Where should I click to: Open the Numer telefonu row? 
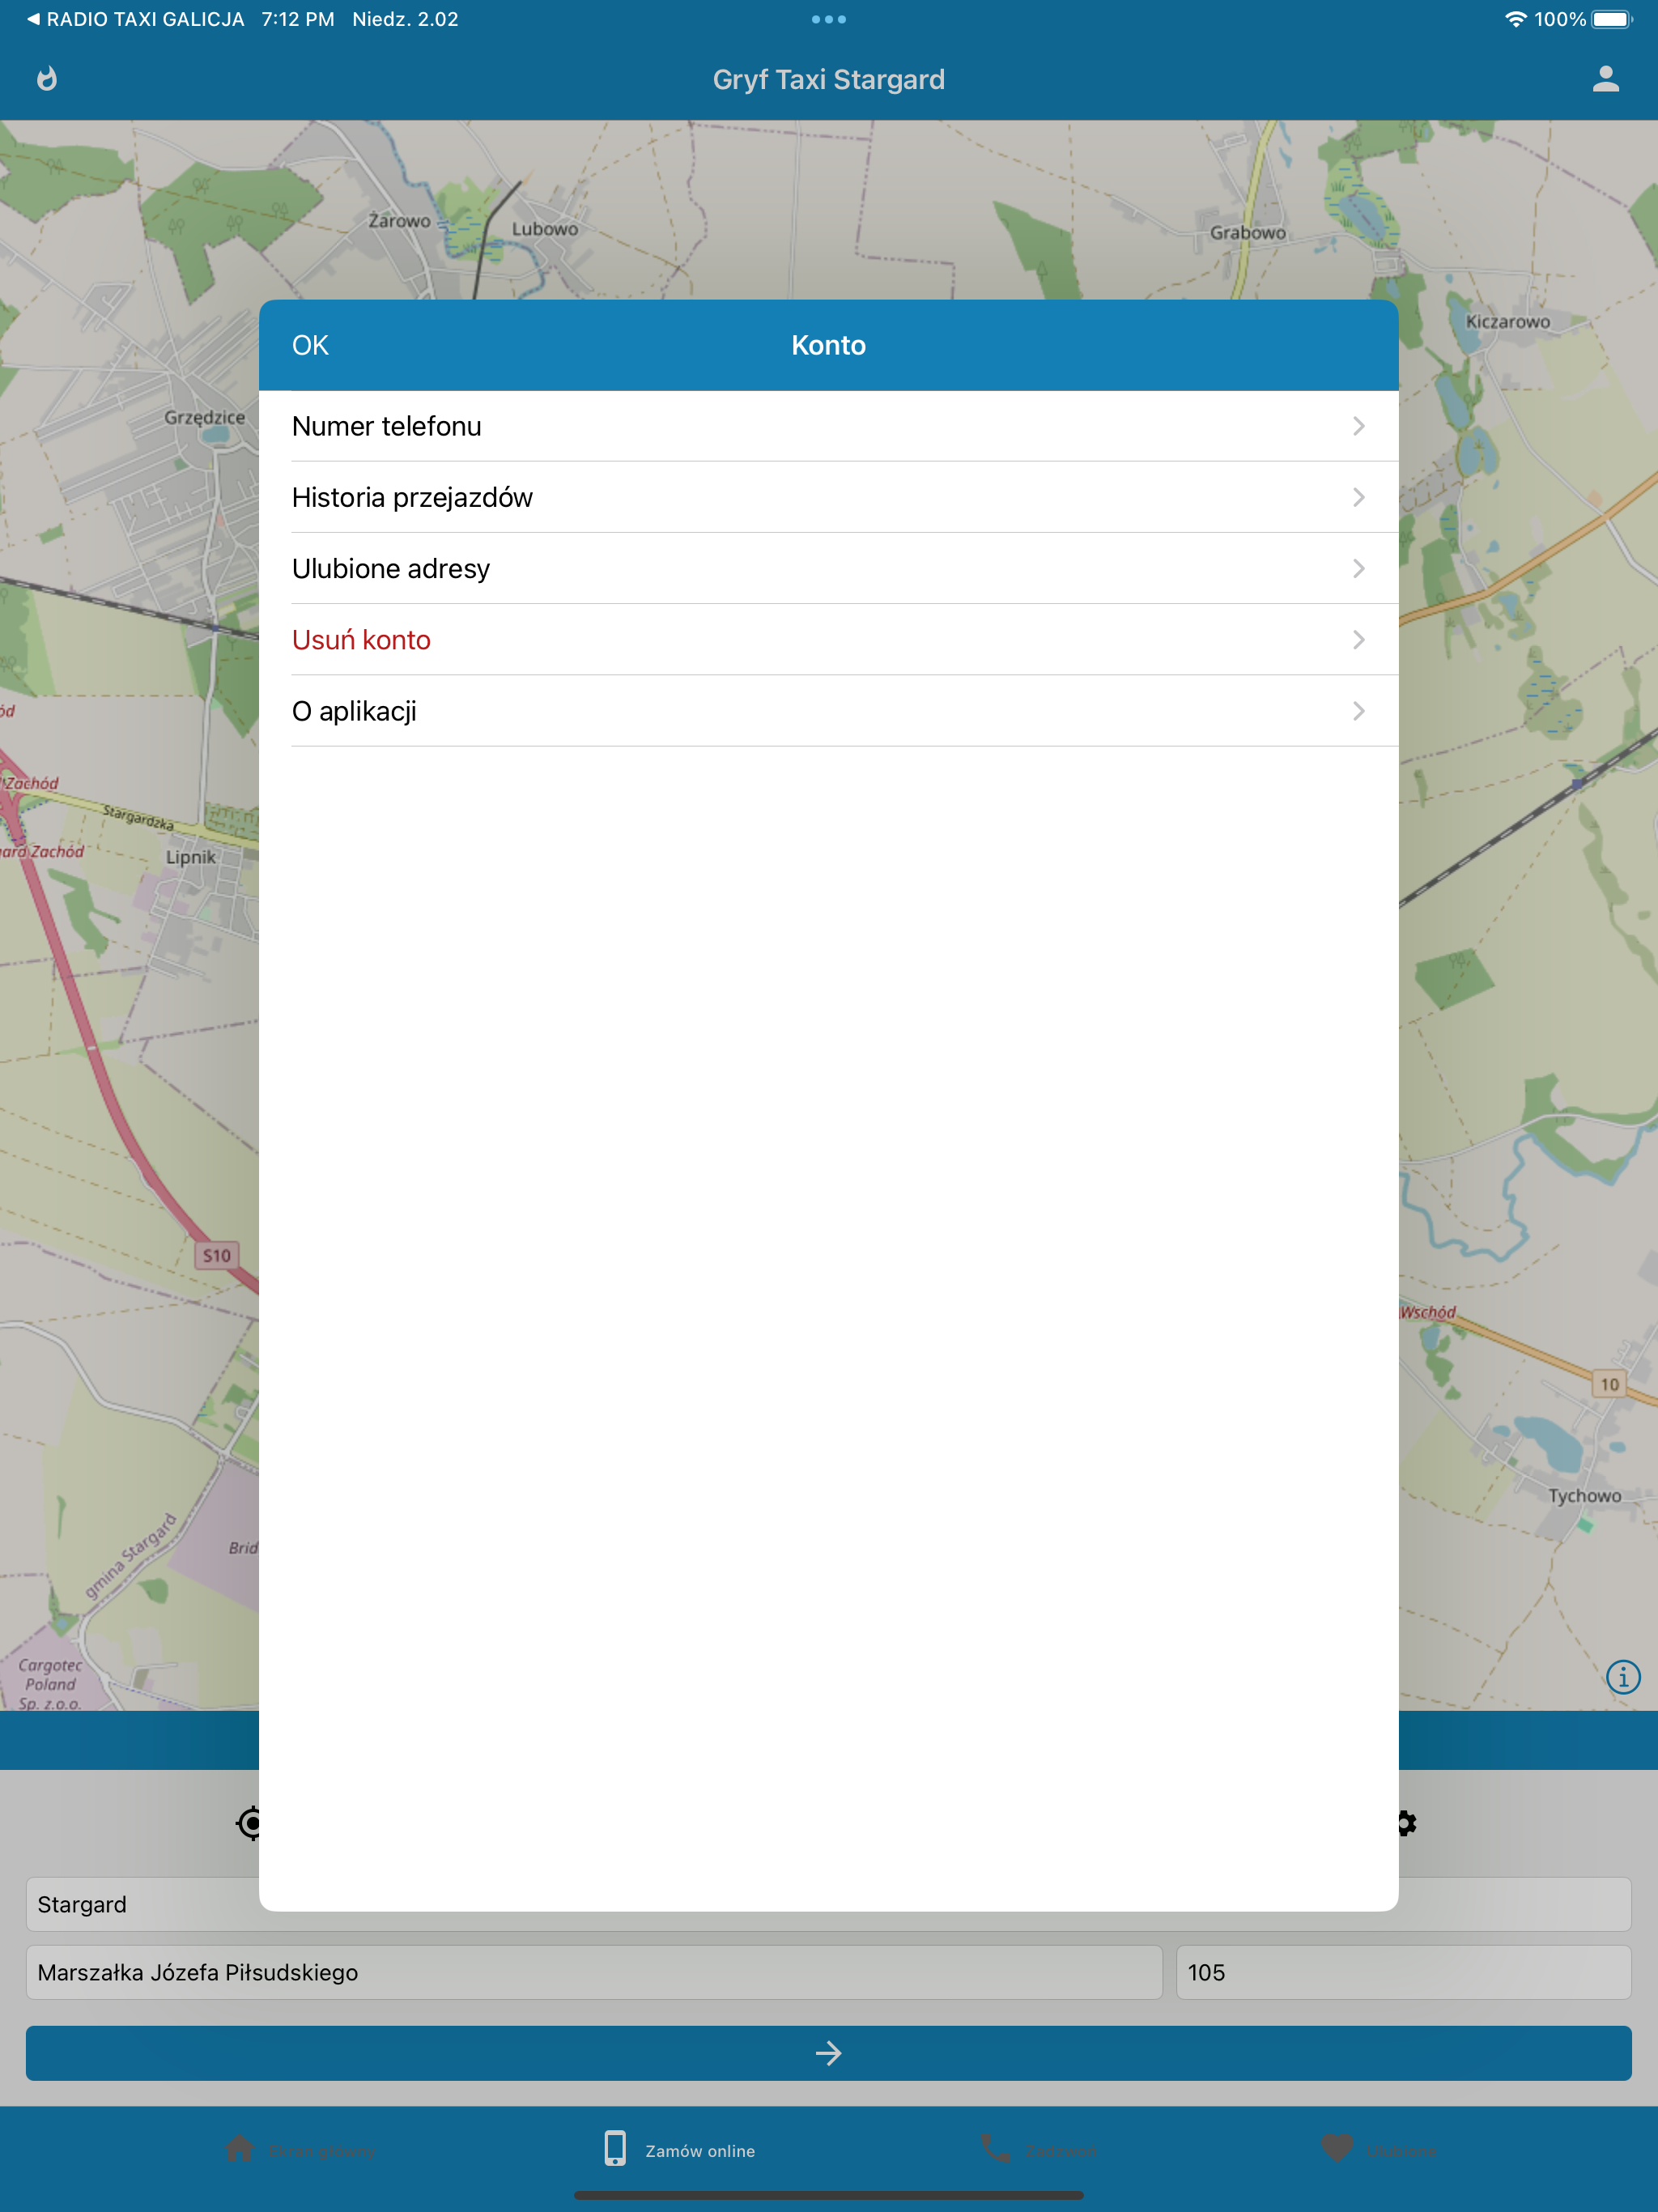(x=828, y=426)
